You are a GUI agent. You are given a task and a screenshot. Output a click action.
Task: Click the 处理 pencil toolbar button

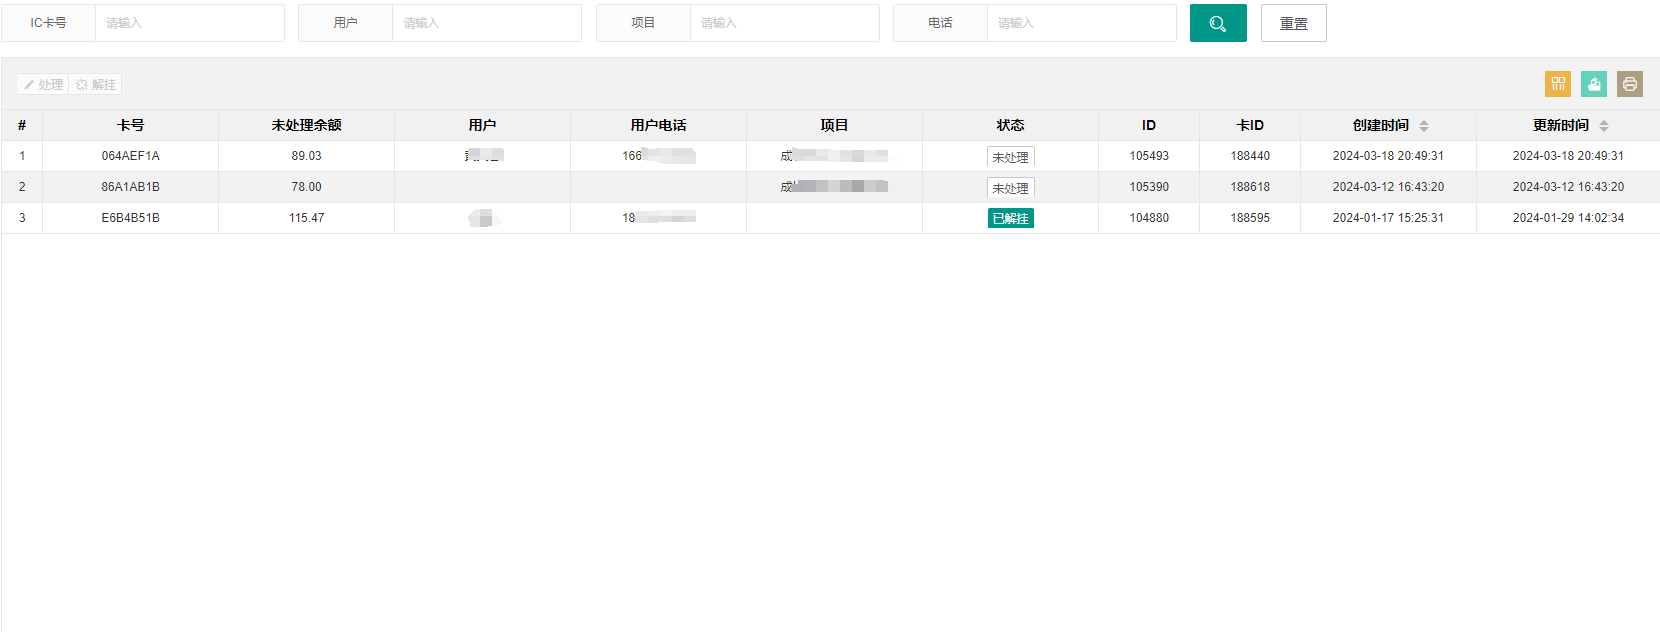(x=43, y=85)
